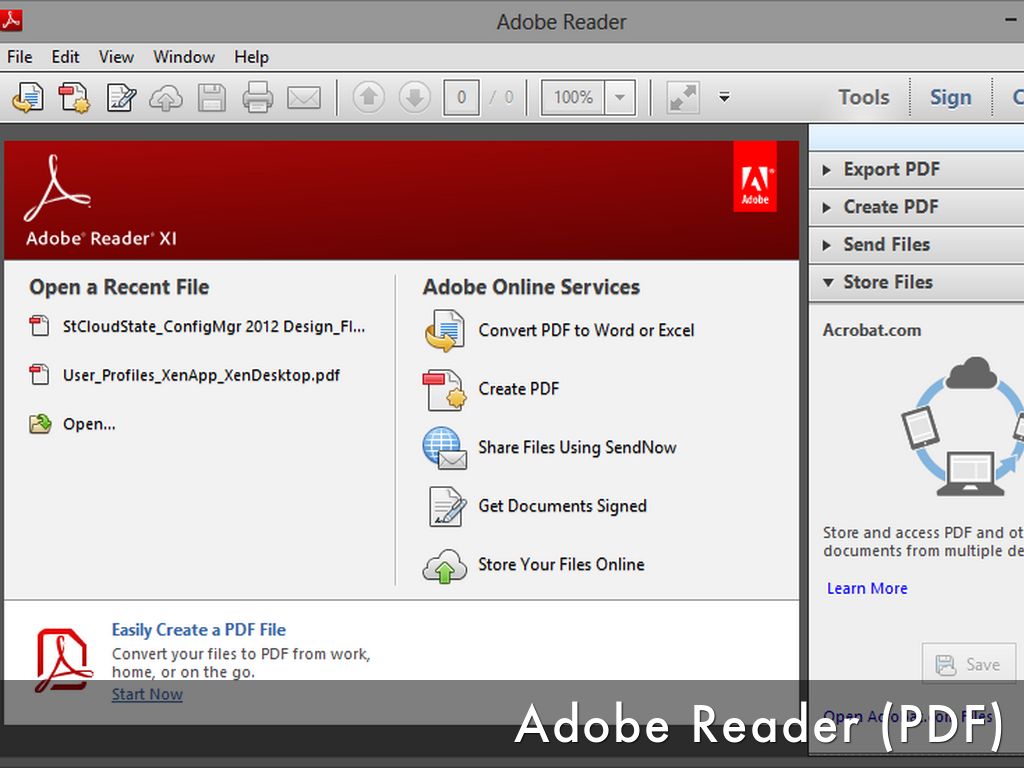The height and width of the screenshot is (768, 1024).
Task: Click the Start Now link
Action: pyautogui.click(x=147, y=694)
